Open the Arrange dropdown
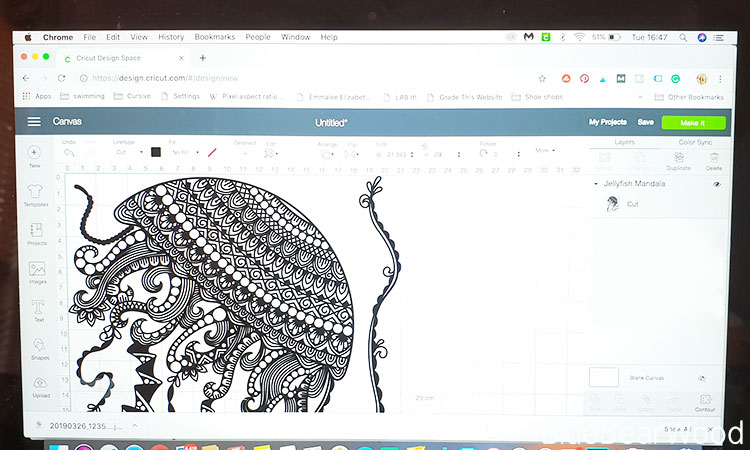Screen dimensions: 750x450 (x=327, y=154)
